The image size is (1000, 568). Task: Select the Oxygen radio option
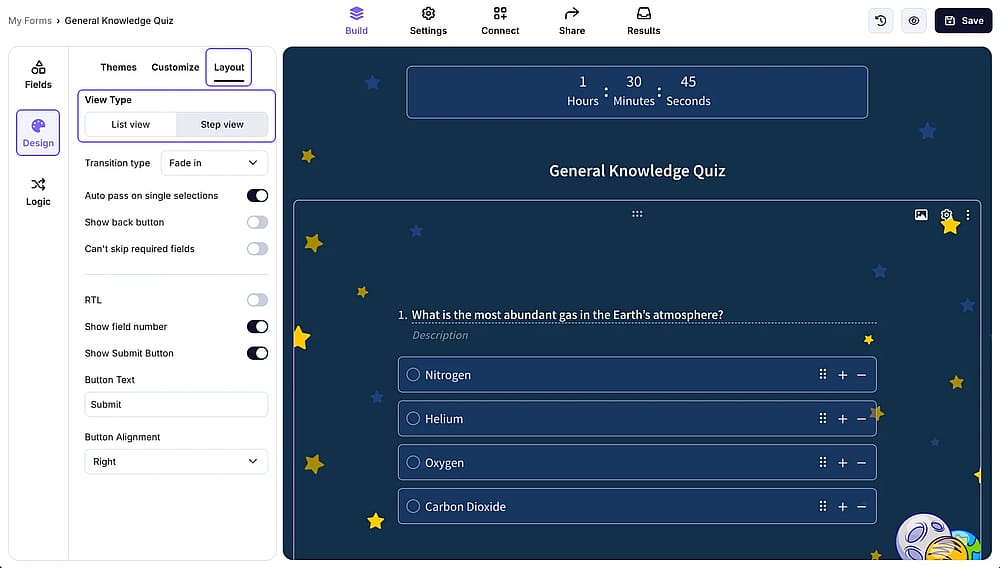tap(413, 462)
